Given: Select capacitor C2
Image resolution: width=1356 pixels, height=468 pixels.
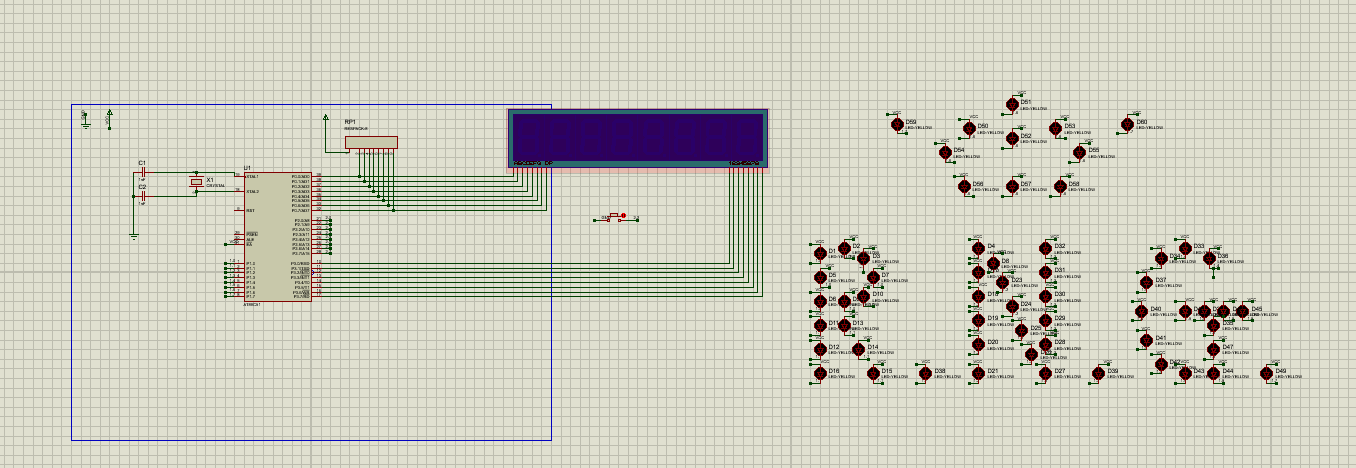Looking at the screenshot, I should [x=142, y=196].
